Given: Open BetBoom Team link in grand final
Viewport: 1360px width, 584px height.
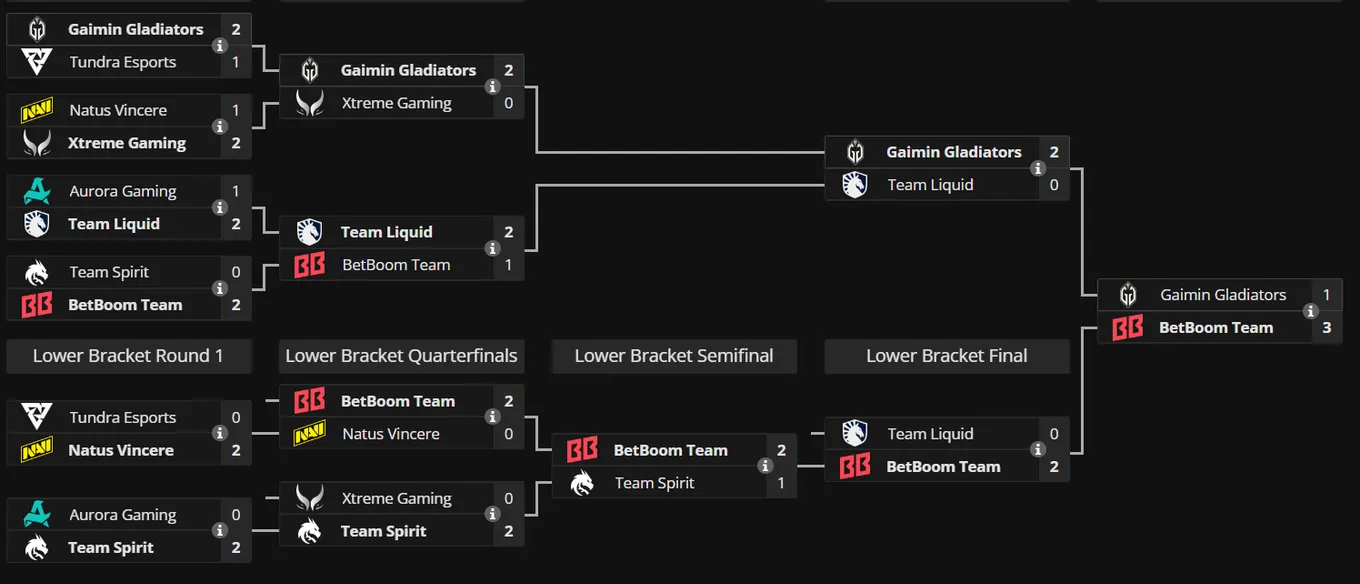Looking at the screenshot, I should pyautogui.click(x=1216, y=328).
